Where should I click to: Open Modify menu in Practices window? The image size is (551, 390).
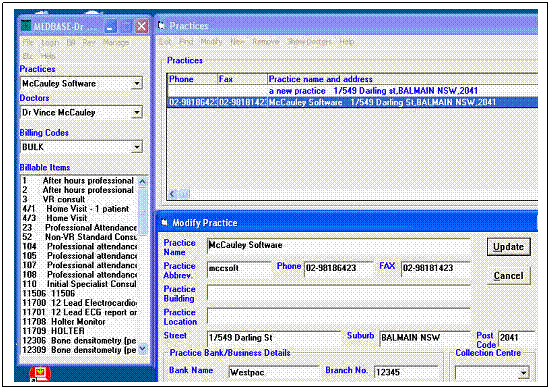[x=211, y=42]
